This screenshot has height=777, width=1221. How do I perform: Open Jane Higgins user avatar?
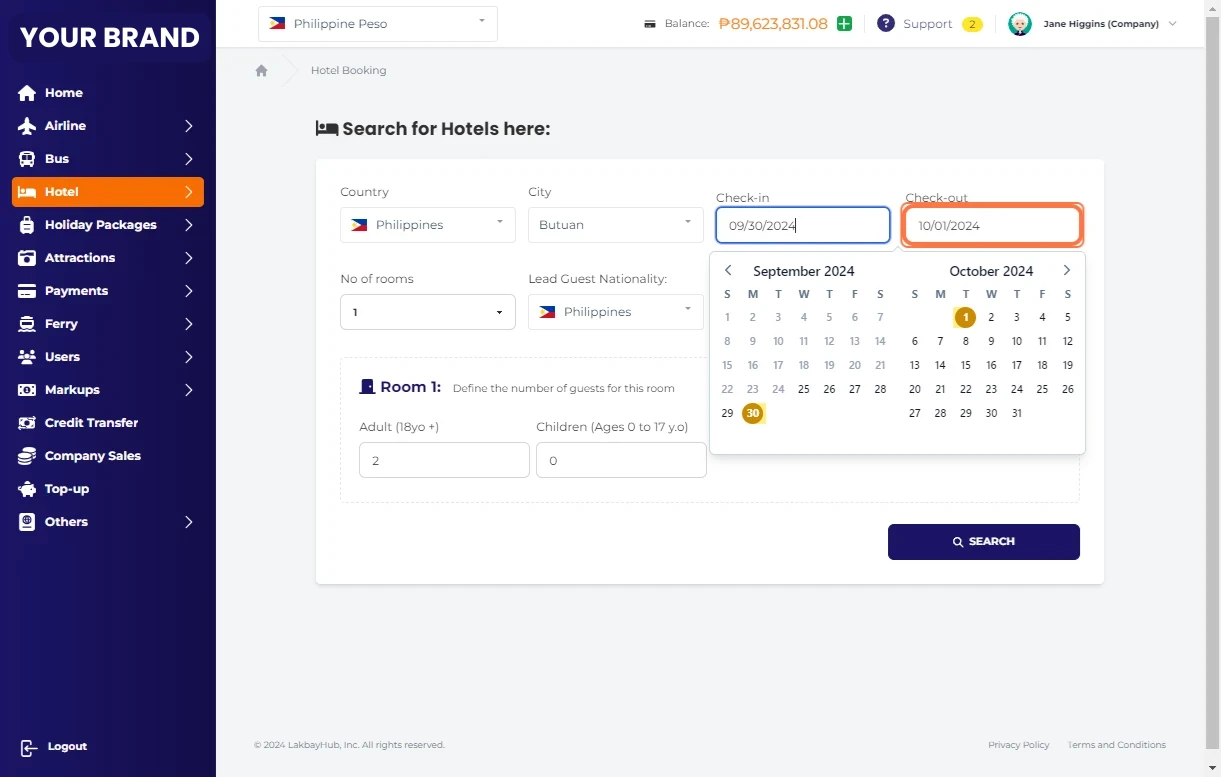pos(1019,24)
